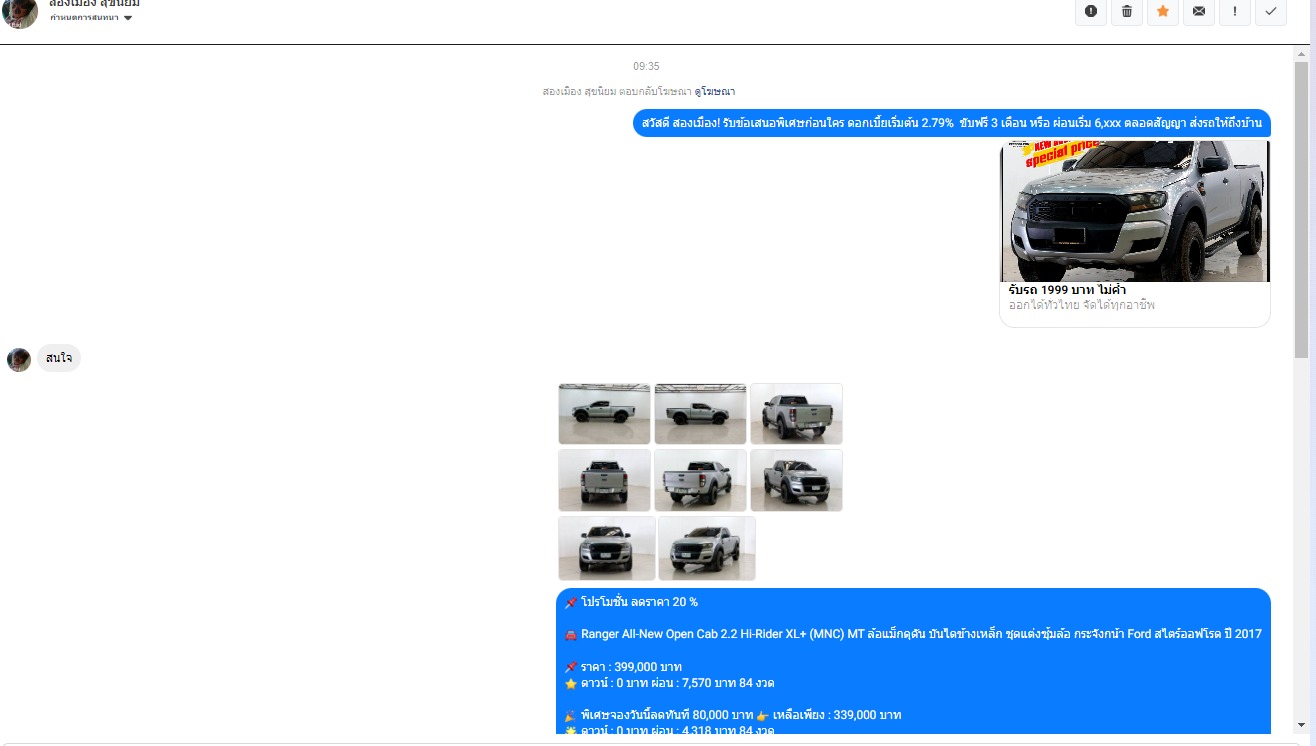Click the customer avatar beside the สนใจ message
Viewport: 1316px width, 746px height.
click(19, 360)
